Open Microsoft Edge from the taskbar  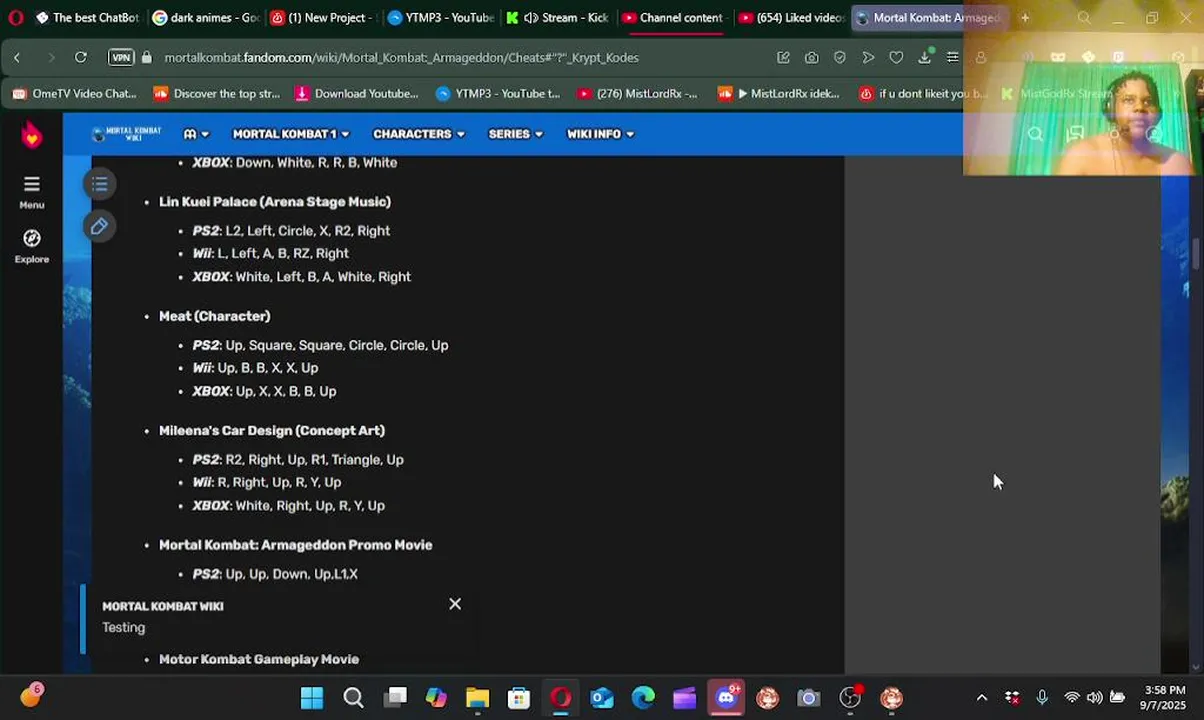(x=643, y=698)
